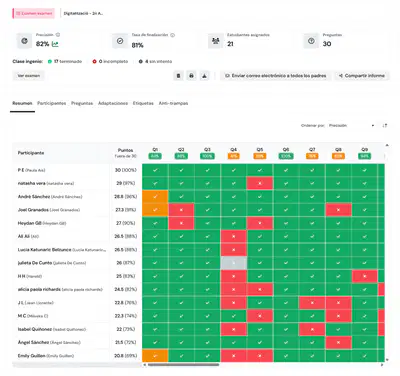Image resolution: width=400 pixels, height=376 pixels.
Task: Click julieta De Cunto's gray Q4 cell
Action: point(234,263)
